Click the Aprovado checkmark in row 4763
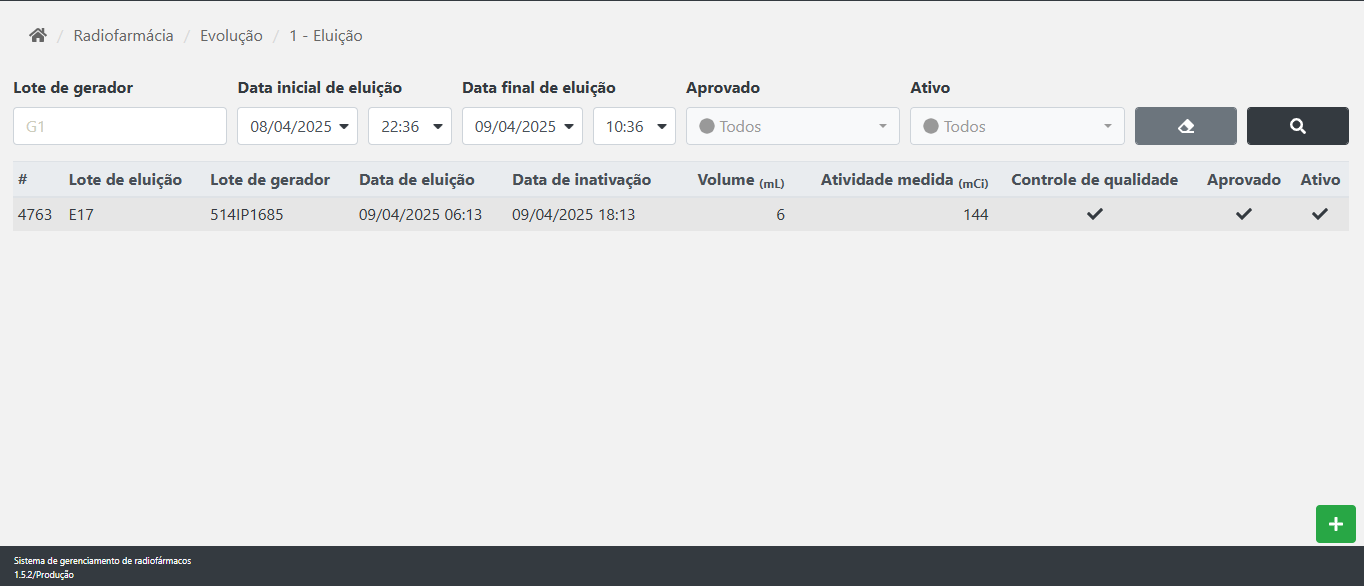The height and width of the screenshot is (586, 1364). pos(1243,214)
